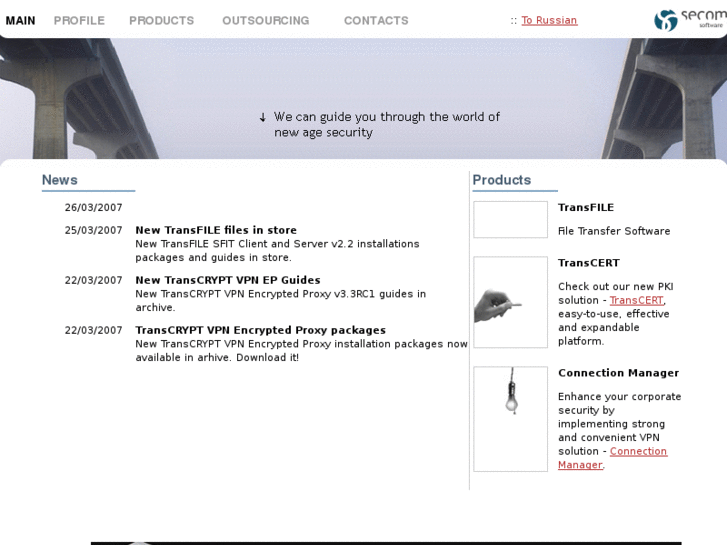Click the 25/03/2007 news date

pyautogui.click(x=93, y=230)
